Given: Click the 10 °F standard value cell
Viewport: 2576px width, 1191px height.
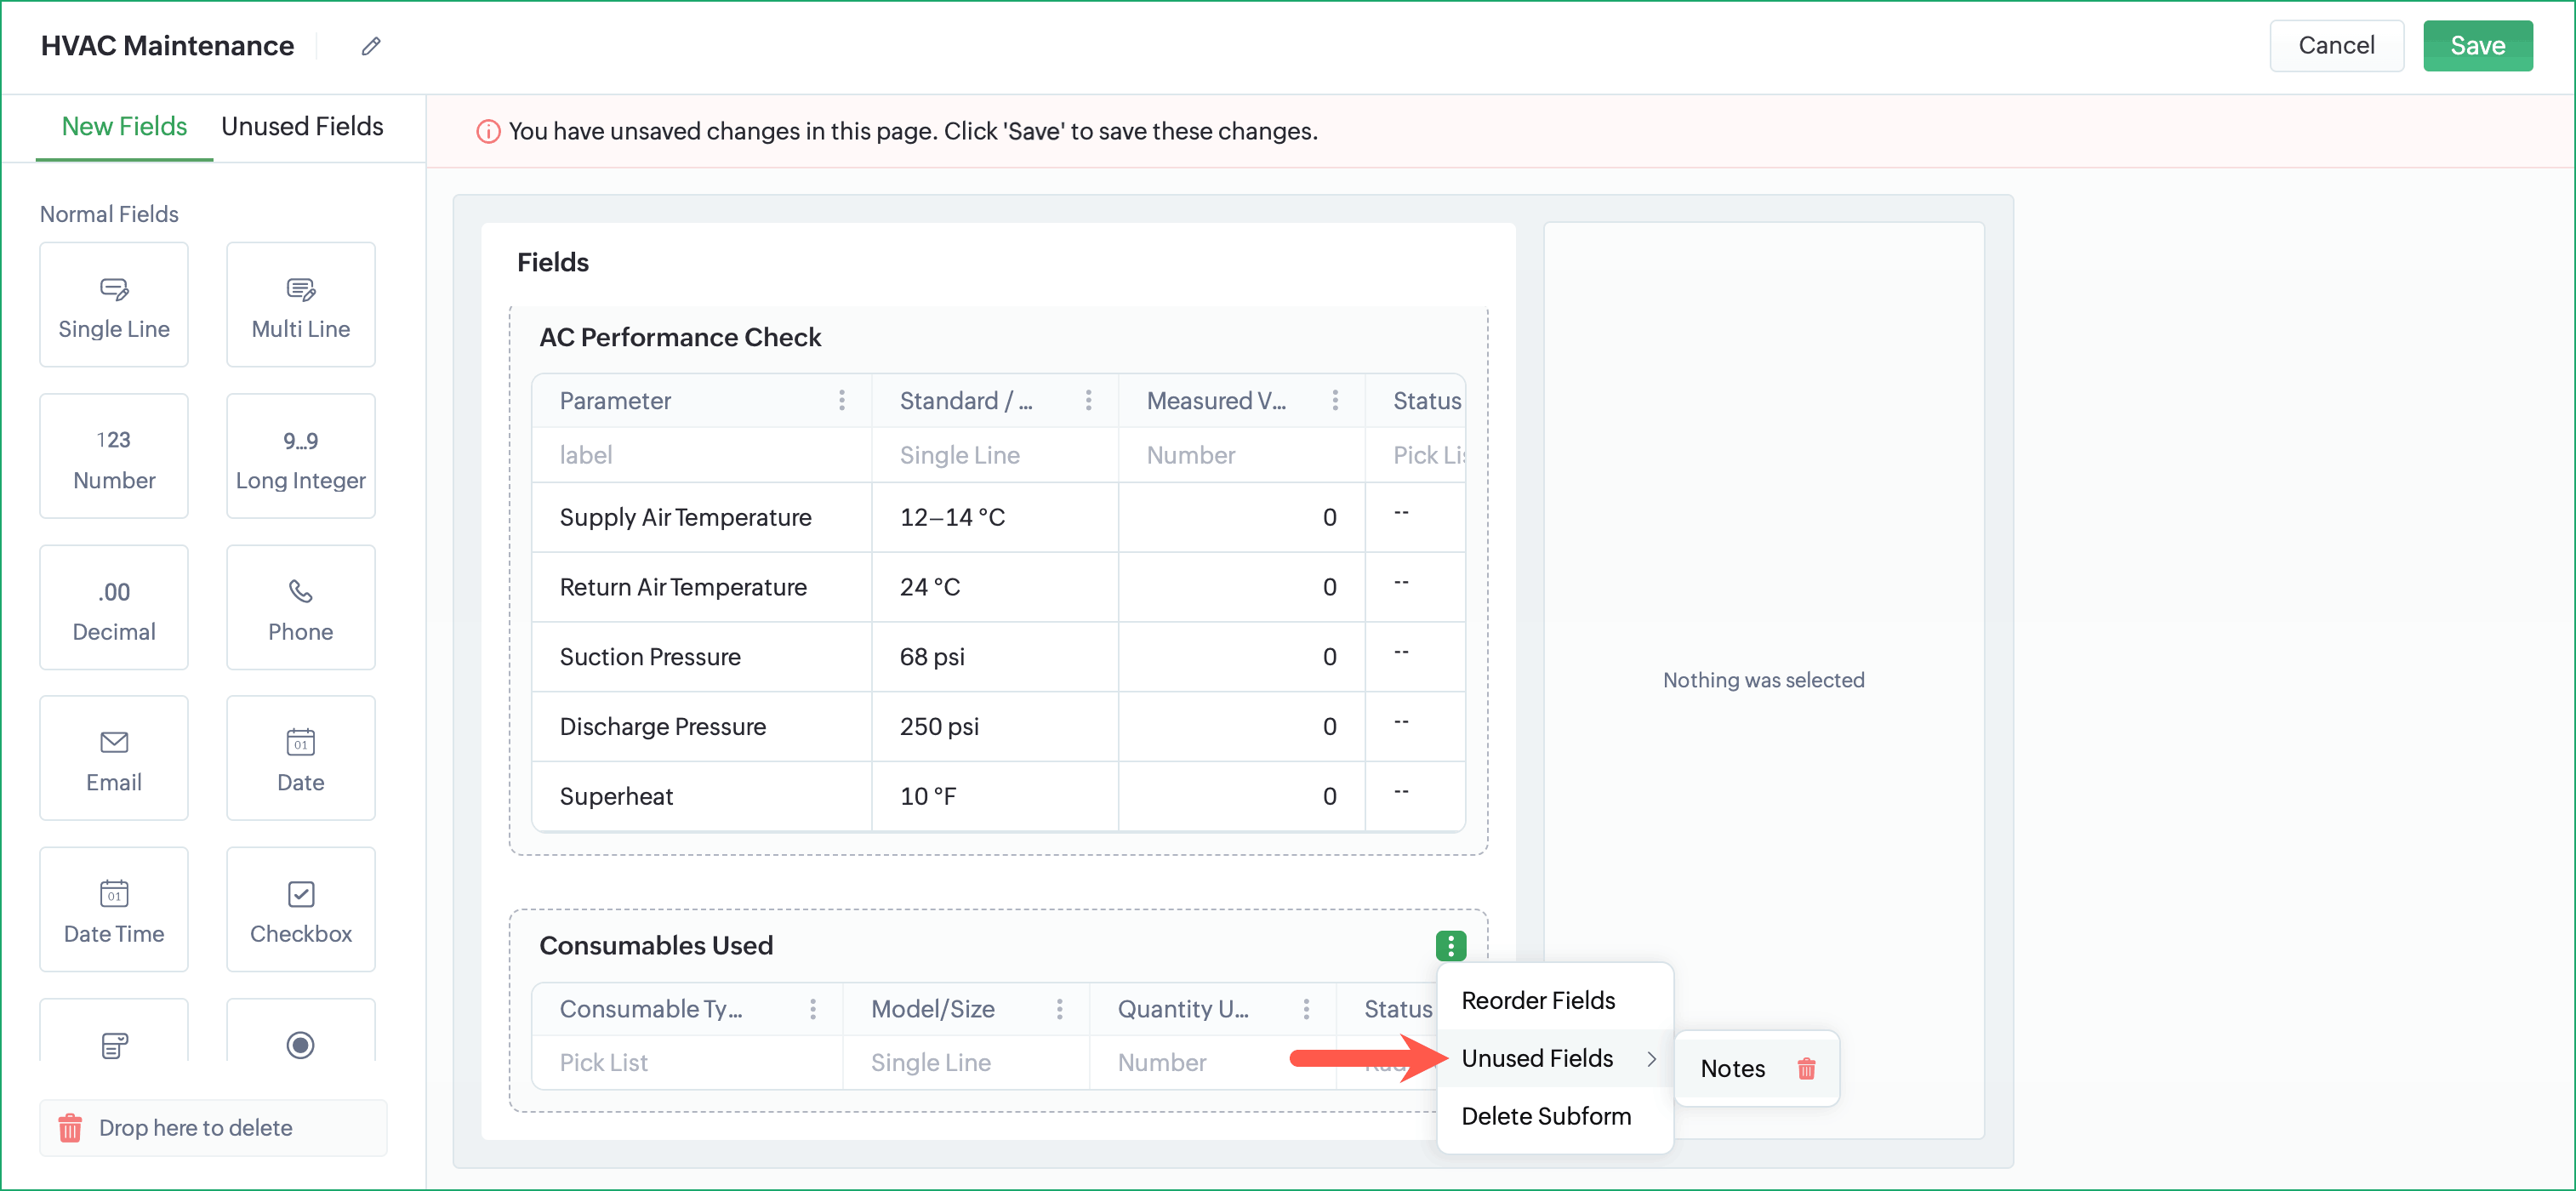Looking at the screenshot, I should tap(995, 797).
